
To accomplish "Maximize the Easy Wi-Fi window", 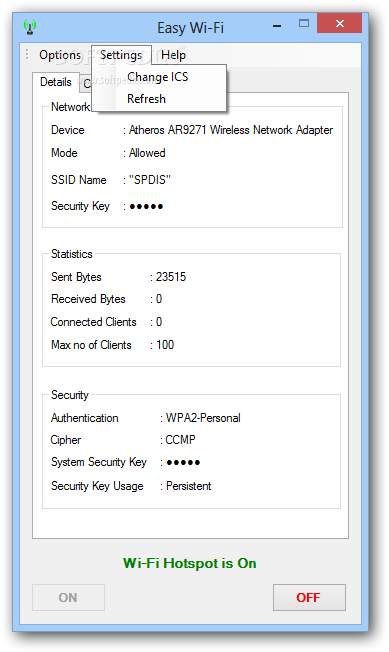I will click(x=304, y=24).
